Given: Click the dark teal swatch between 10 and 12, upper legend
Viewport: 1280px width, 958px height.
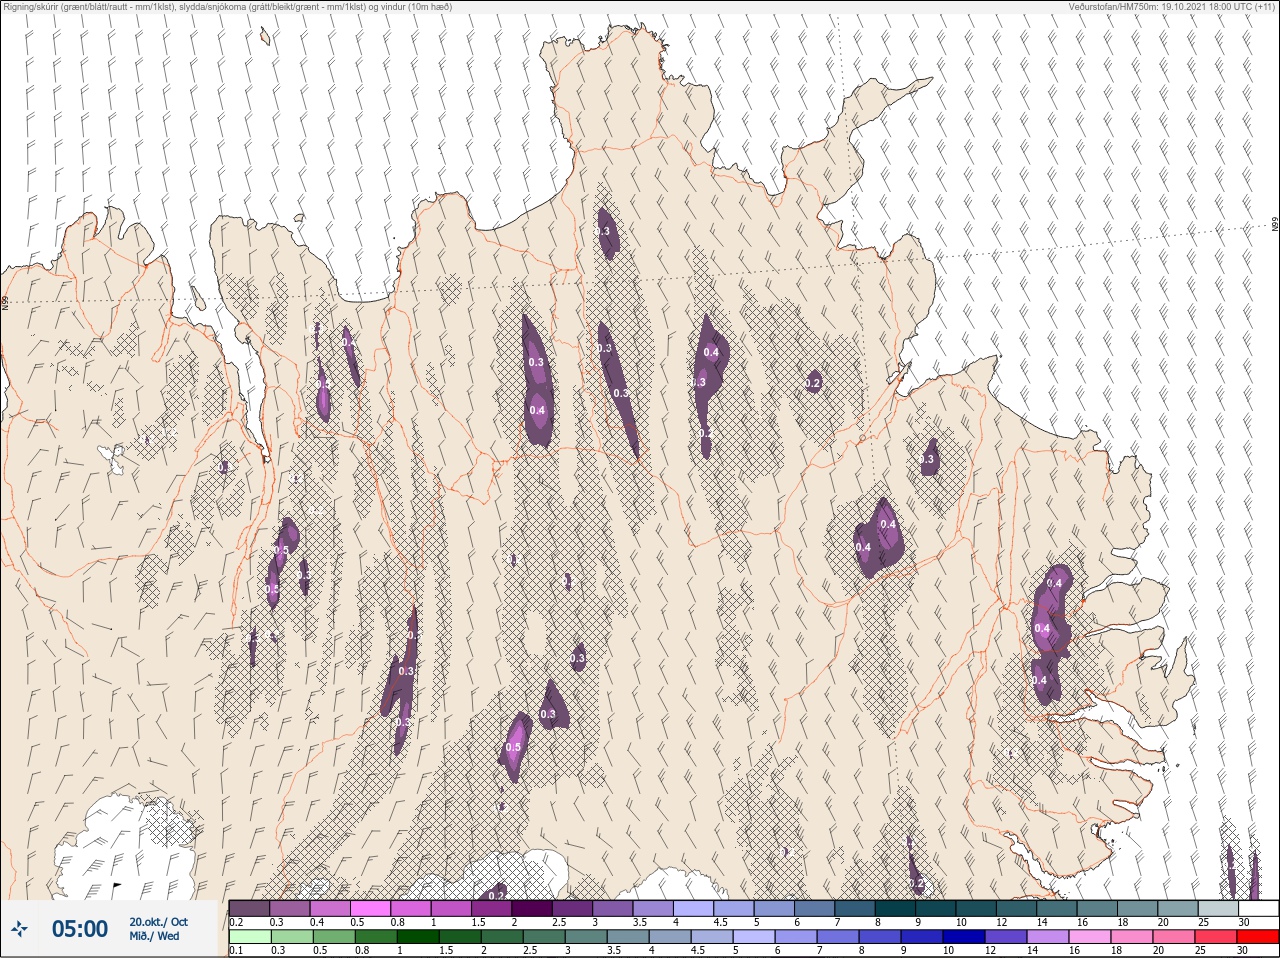Looking at the screenshot, I should click(x=977, y=909).
